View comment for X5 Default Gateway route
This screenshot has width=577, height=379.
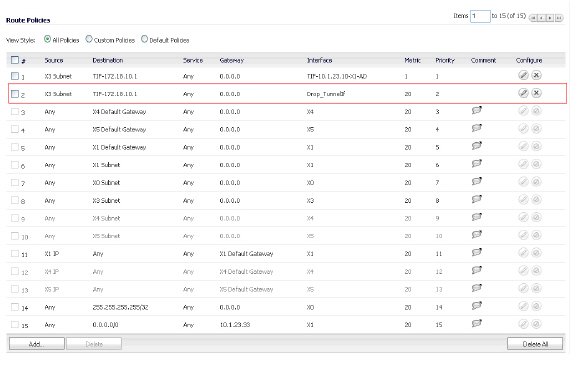click(x=477, y=128)
